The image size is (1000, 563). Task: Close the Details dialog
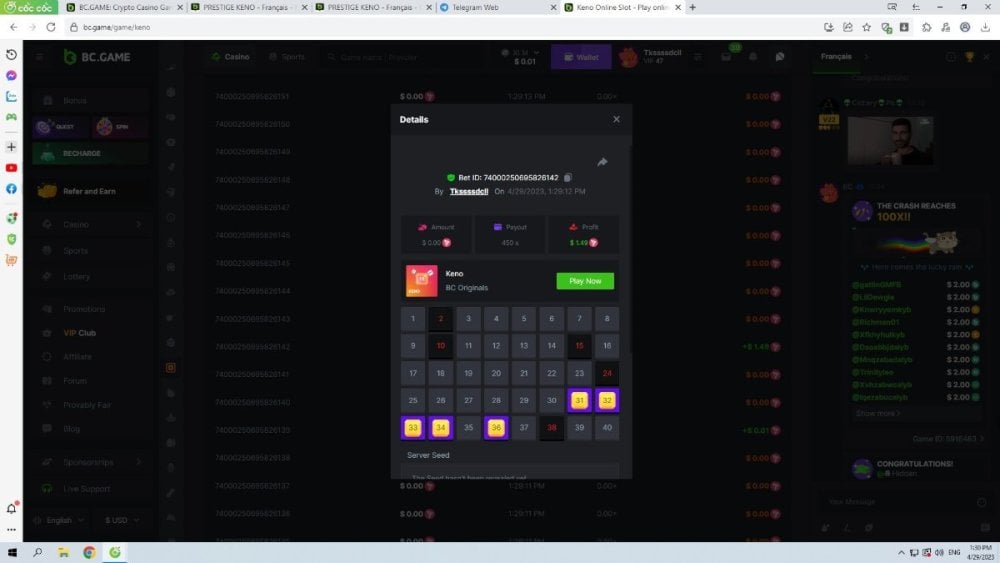click(x=616, y=119)
